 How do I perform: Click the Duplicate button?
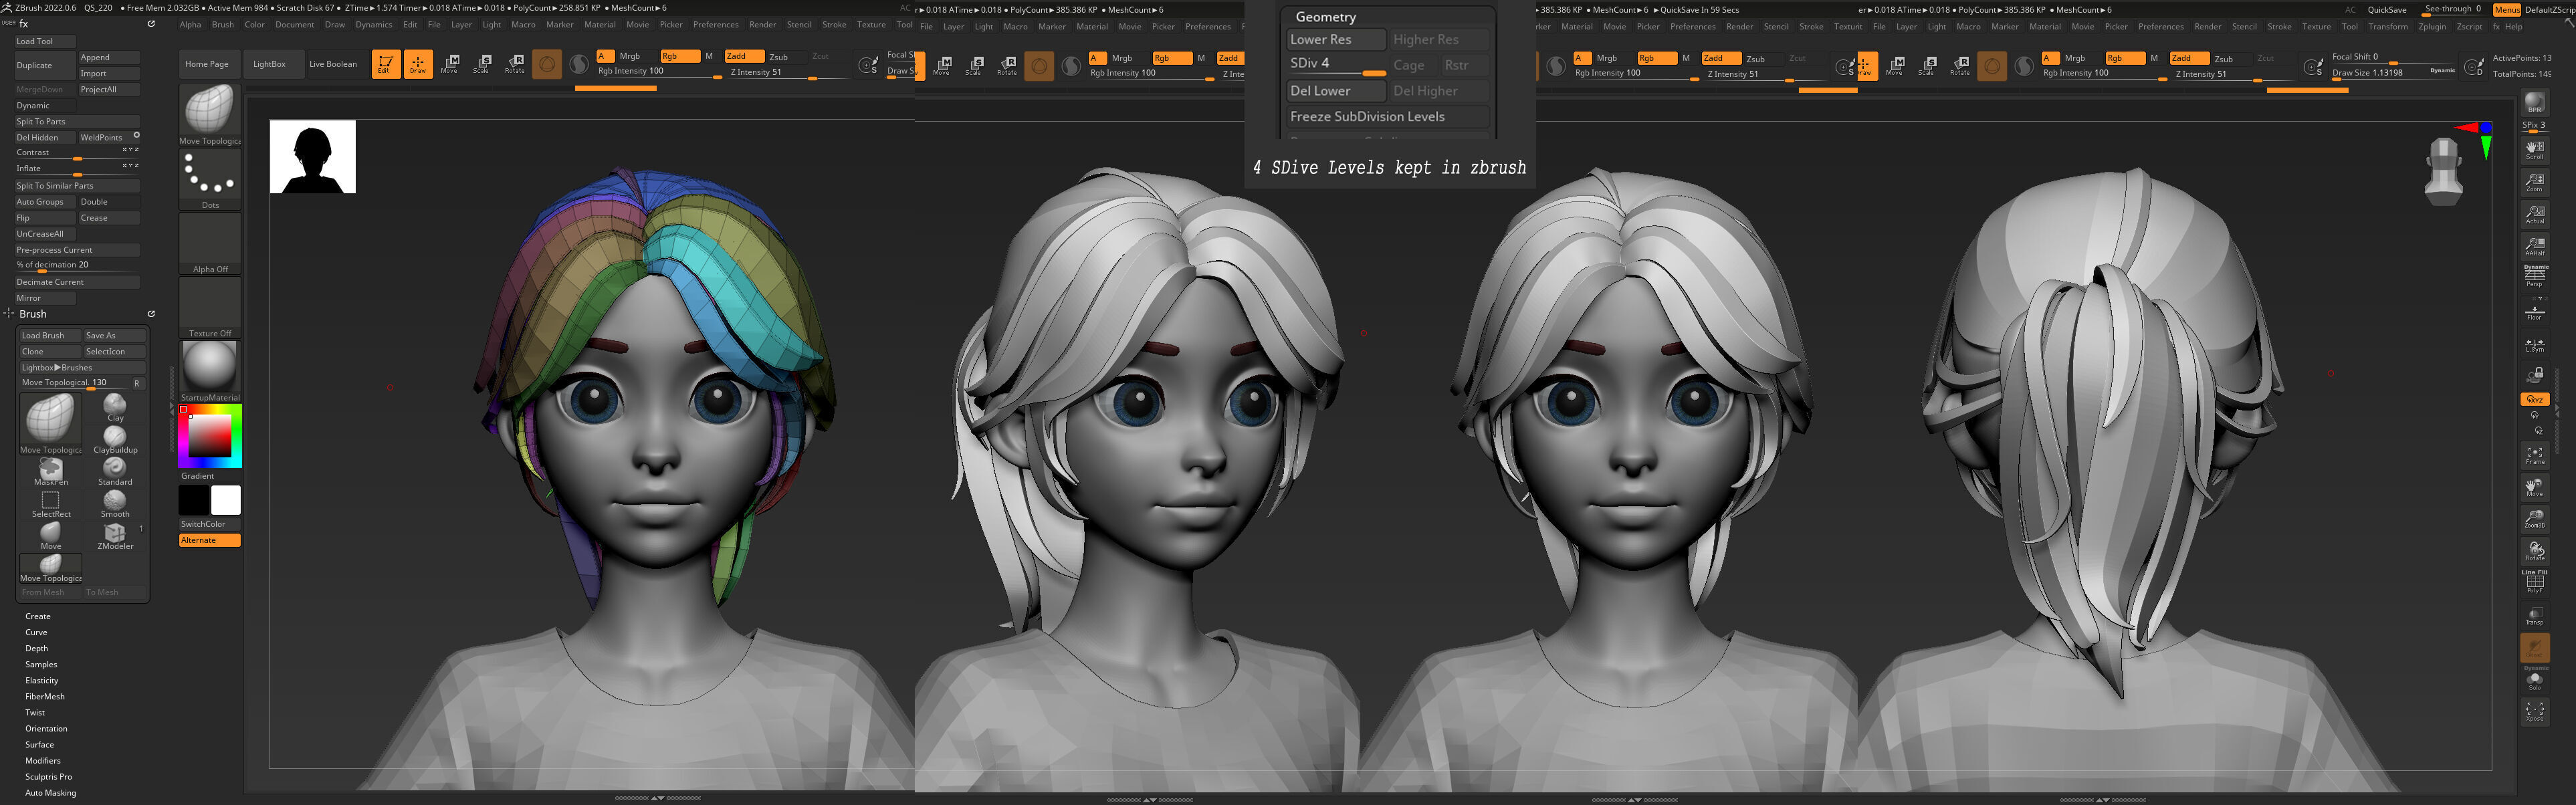point(46,66)
